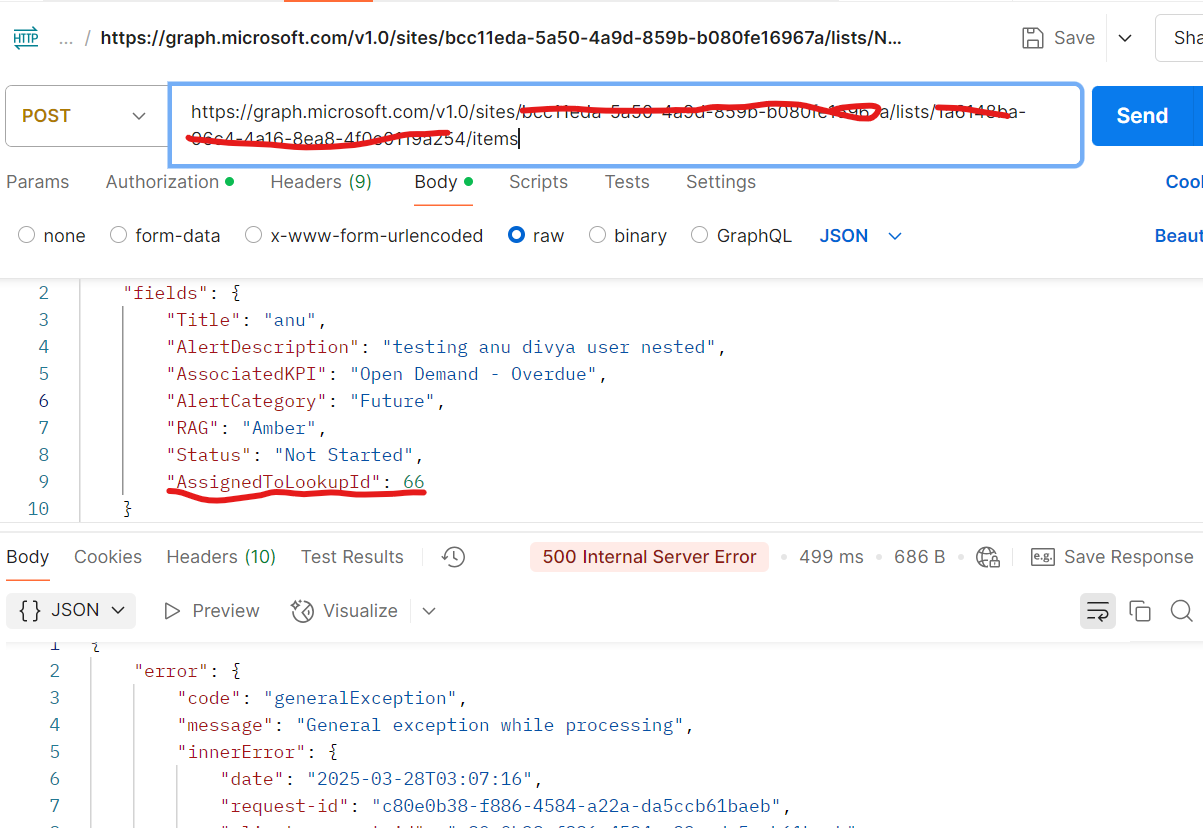
Task: Open the response history clock icon
Action: point(454,557)
